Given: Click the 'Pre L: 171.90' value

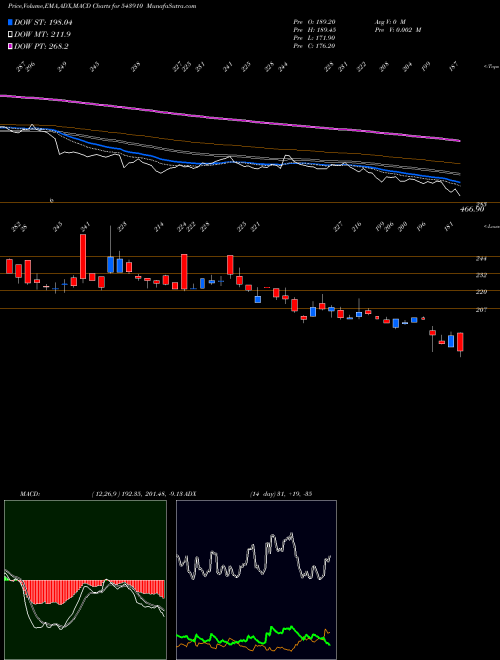Looking at the screenshot, I should pos(314,38).
